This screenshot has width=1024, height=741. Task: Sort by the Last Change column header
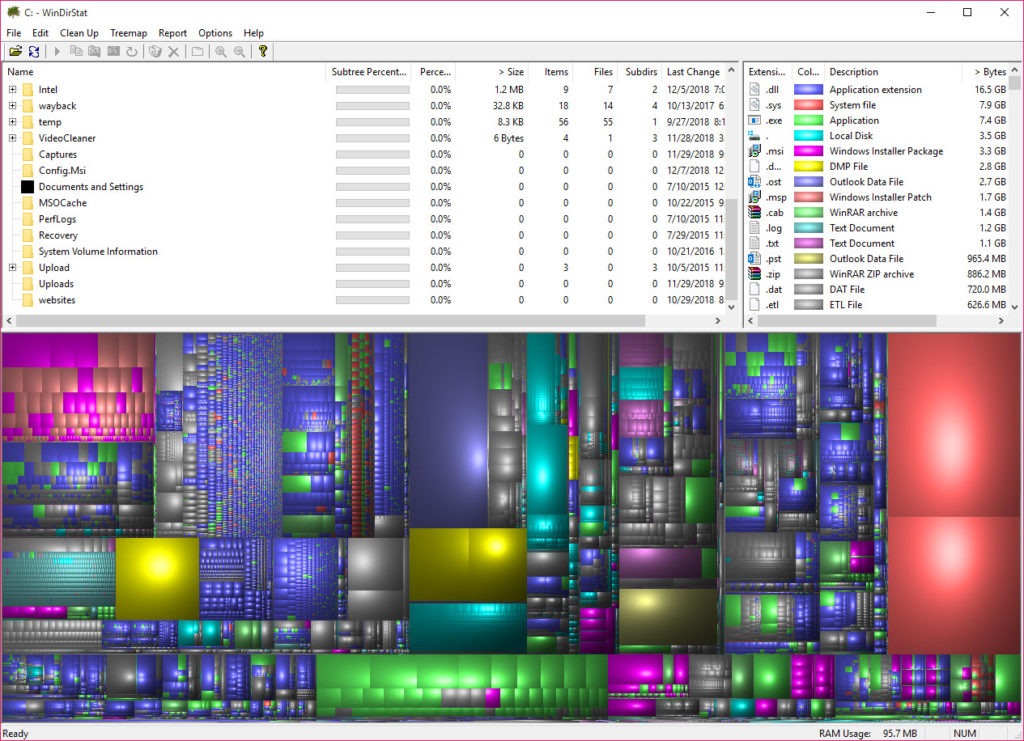click(693, 72)
